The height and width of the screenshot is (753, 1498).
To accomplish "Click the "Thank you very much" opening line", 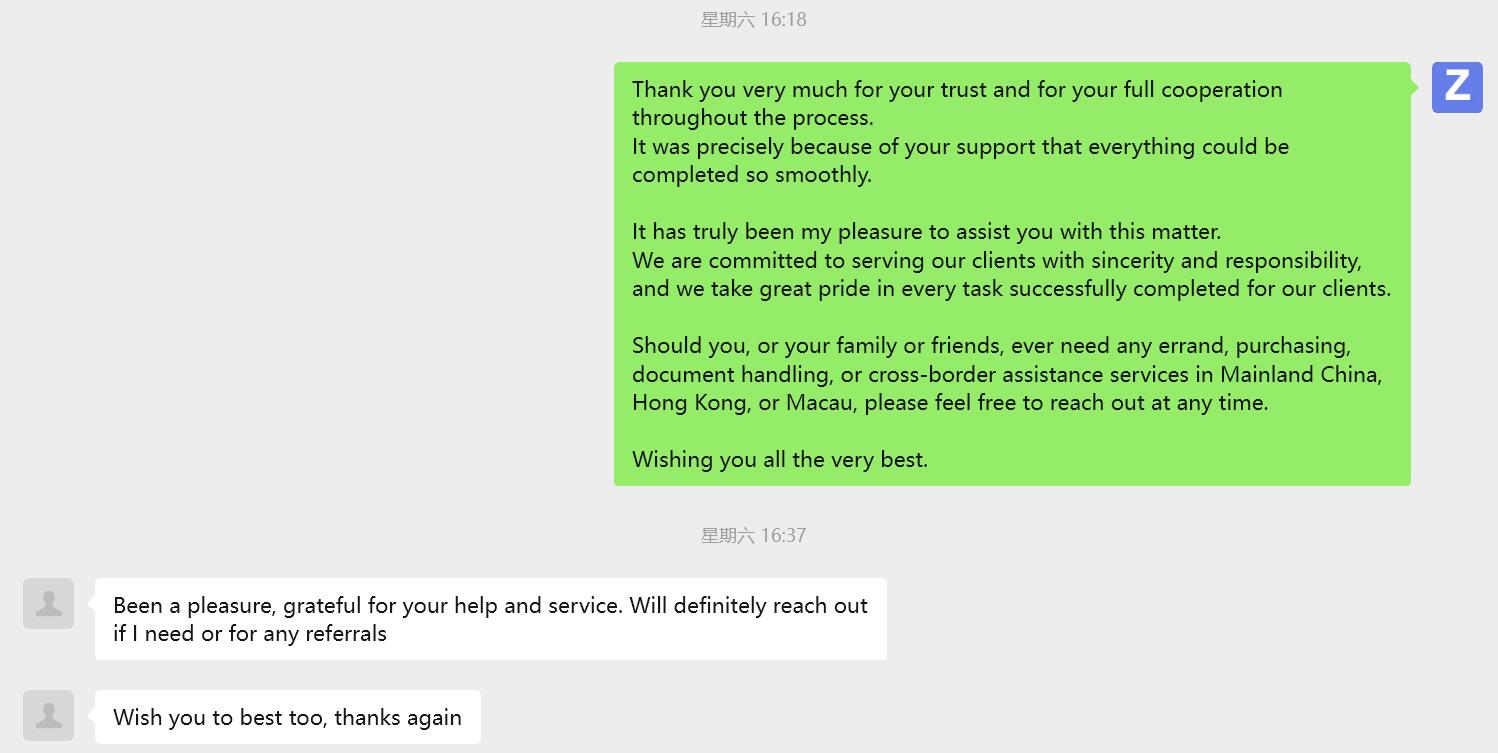I will pyautogui.click(x=956, y=89).
